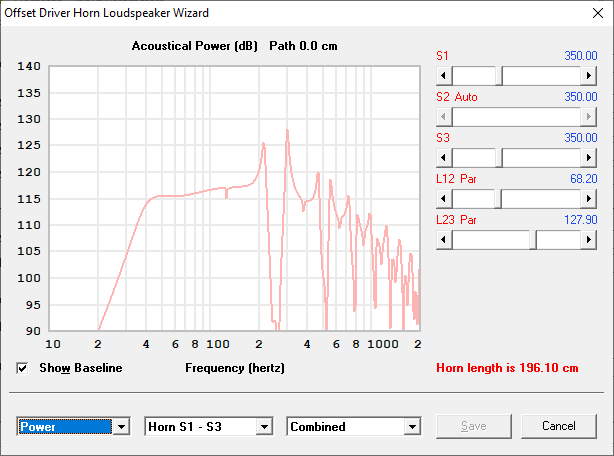Close the Offset Driver Horn Loudspeaker Wizard
This screenshot has width=614, height=456.
pyautogui.click(x=598, y=13)
